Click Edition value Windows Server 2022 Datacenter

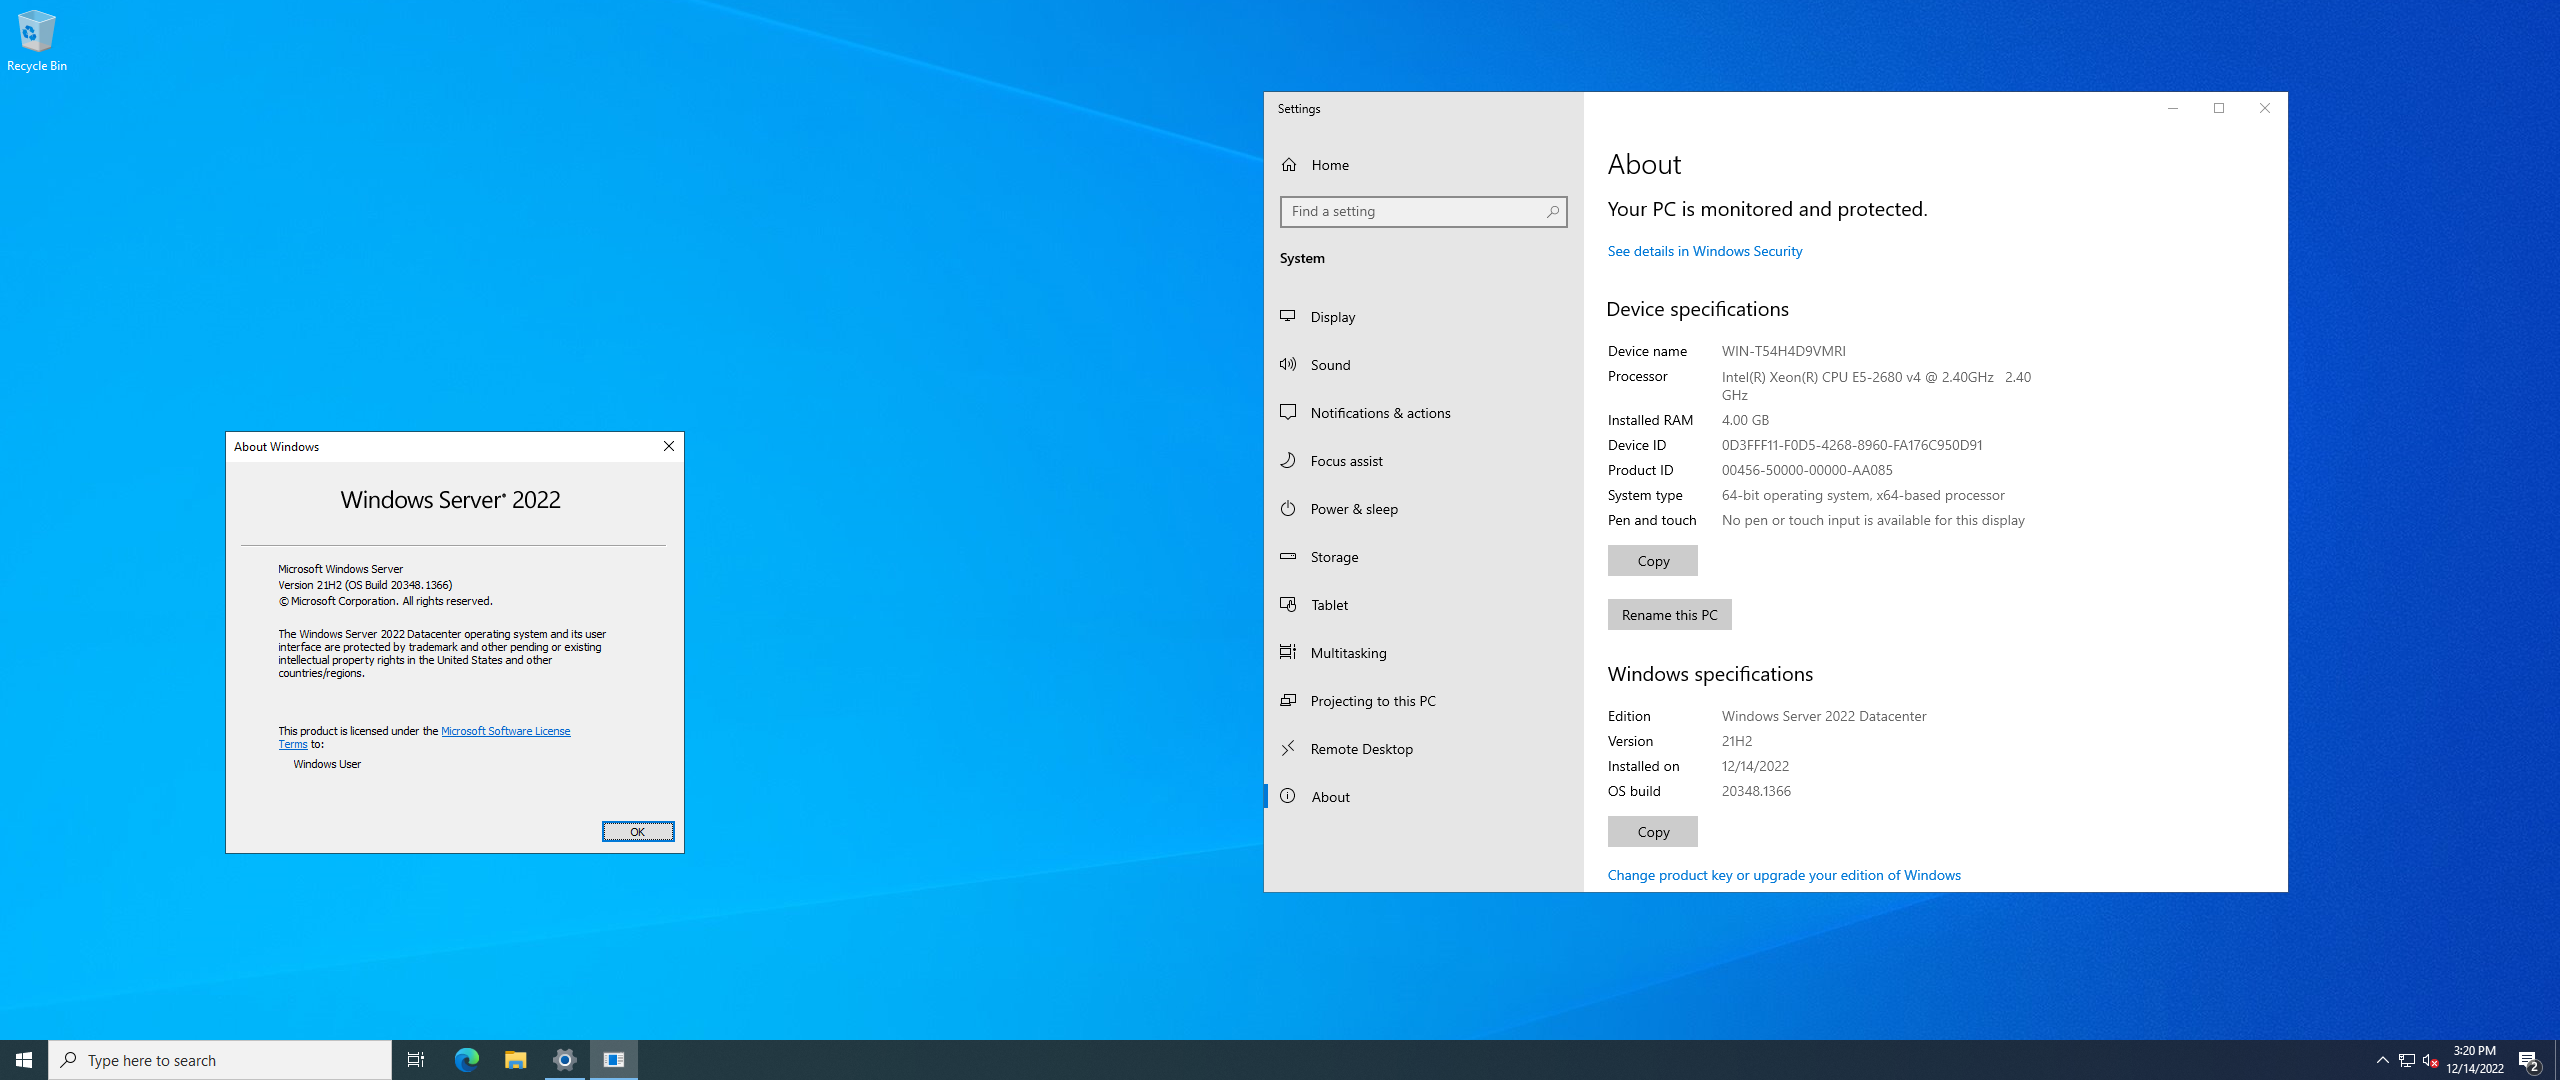pyautogui.click(x=1823, y=716)
